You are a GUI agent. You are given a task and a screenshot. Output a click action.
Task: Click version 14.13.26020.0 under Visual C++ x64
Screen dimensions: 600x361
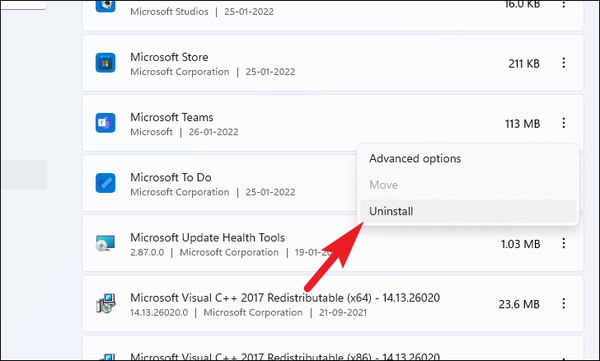pos(159,312)
